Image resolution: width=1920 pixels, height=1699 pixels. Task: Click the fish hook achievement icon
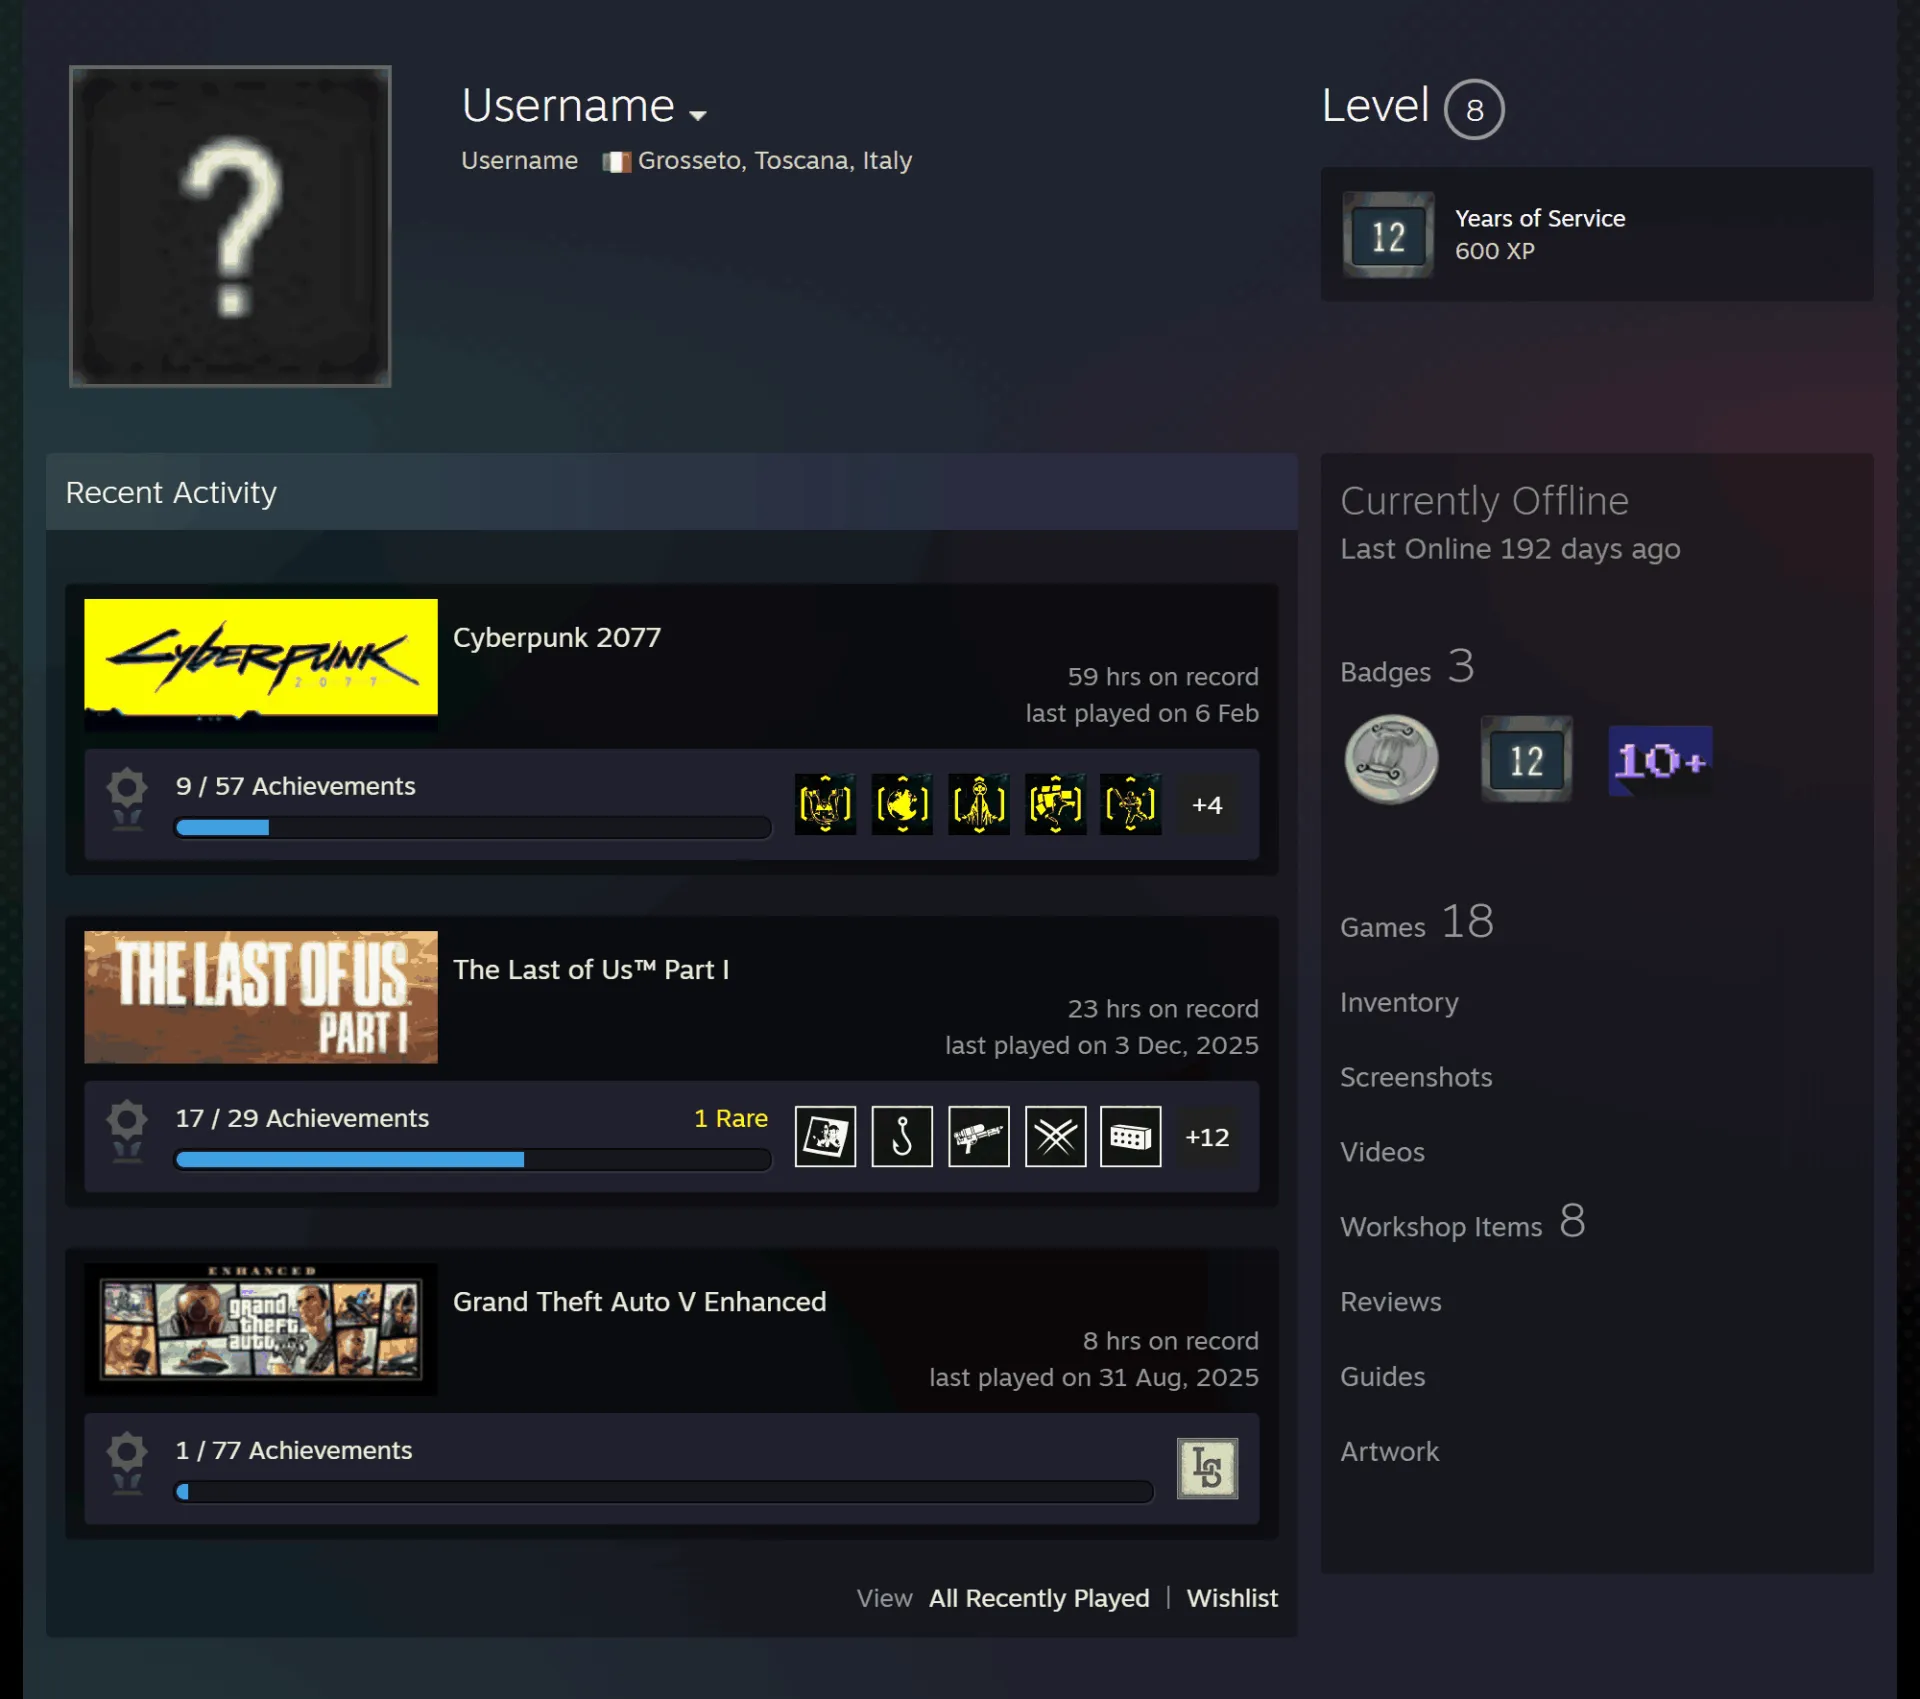pyautogui.click(x=902, y=1136)
